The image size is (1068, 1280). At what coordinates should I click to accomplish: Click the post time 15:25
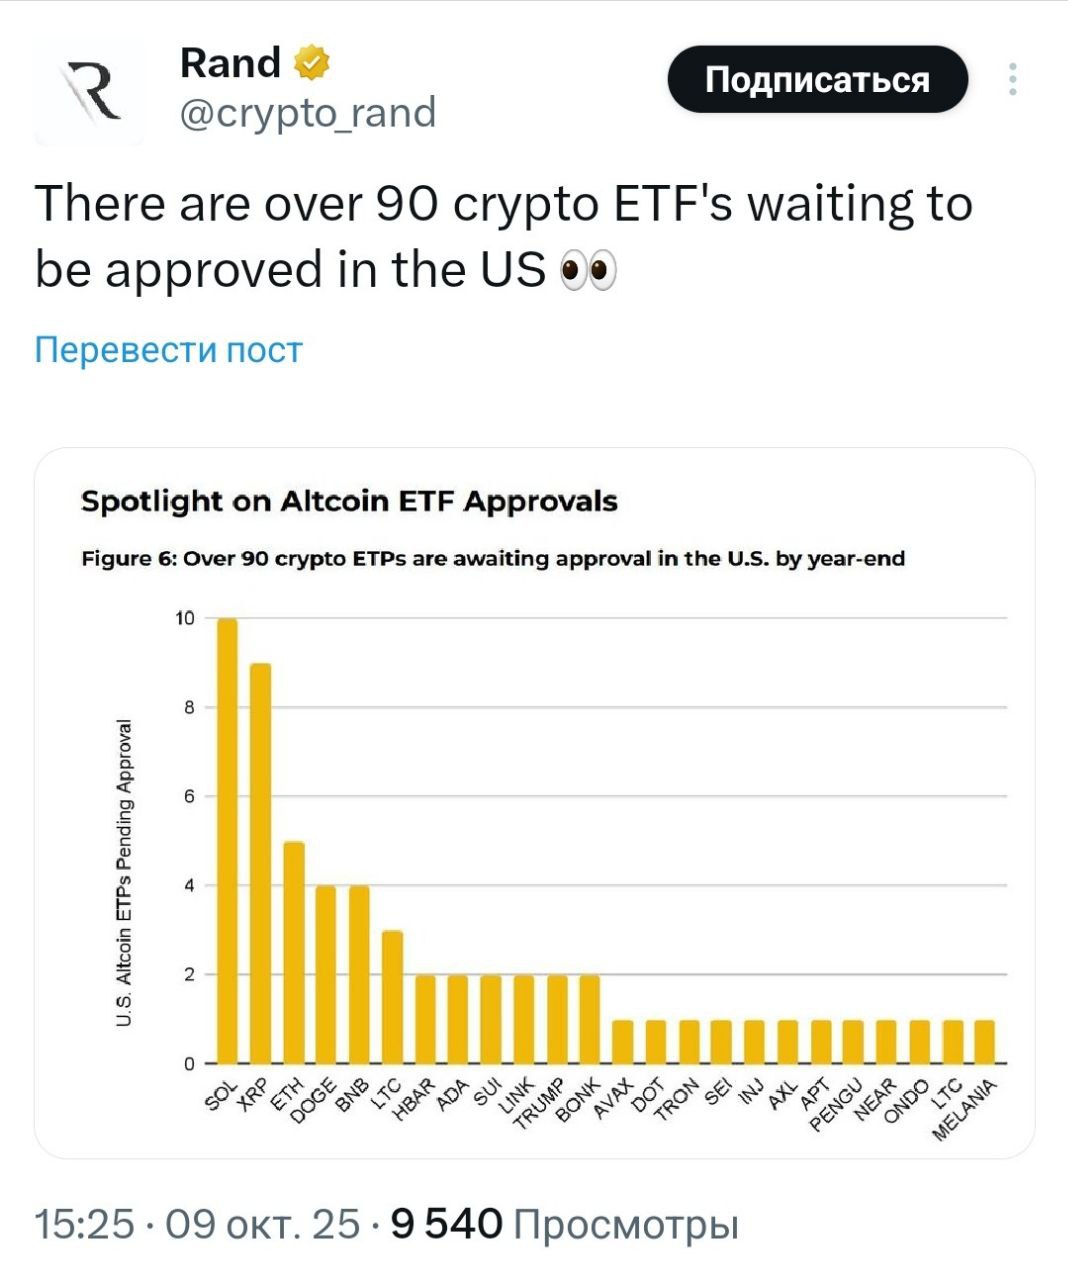coord(84,1224)
